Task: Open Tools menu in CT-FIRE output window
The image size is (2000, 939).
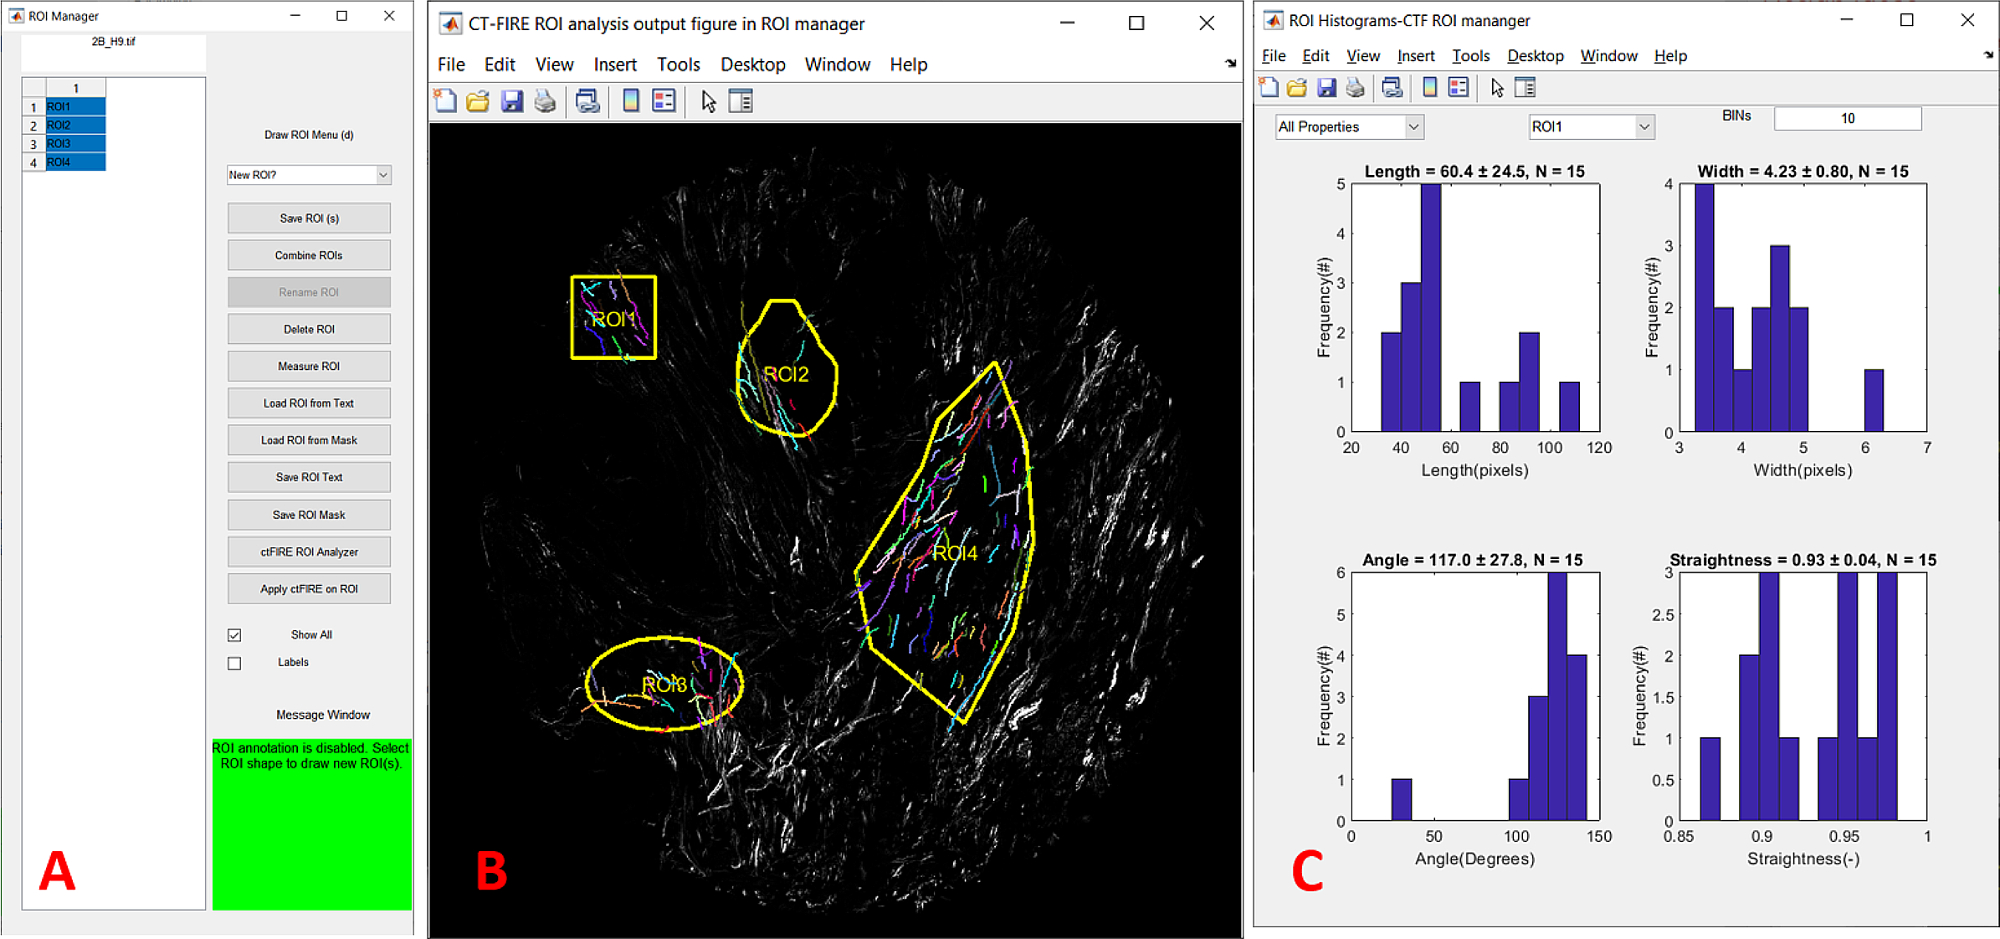Action: pos(678,65)
